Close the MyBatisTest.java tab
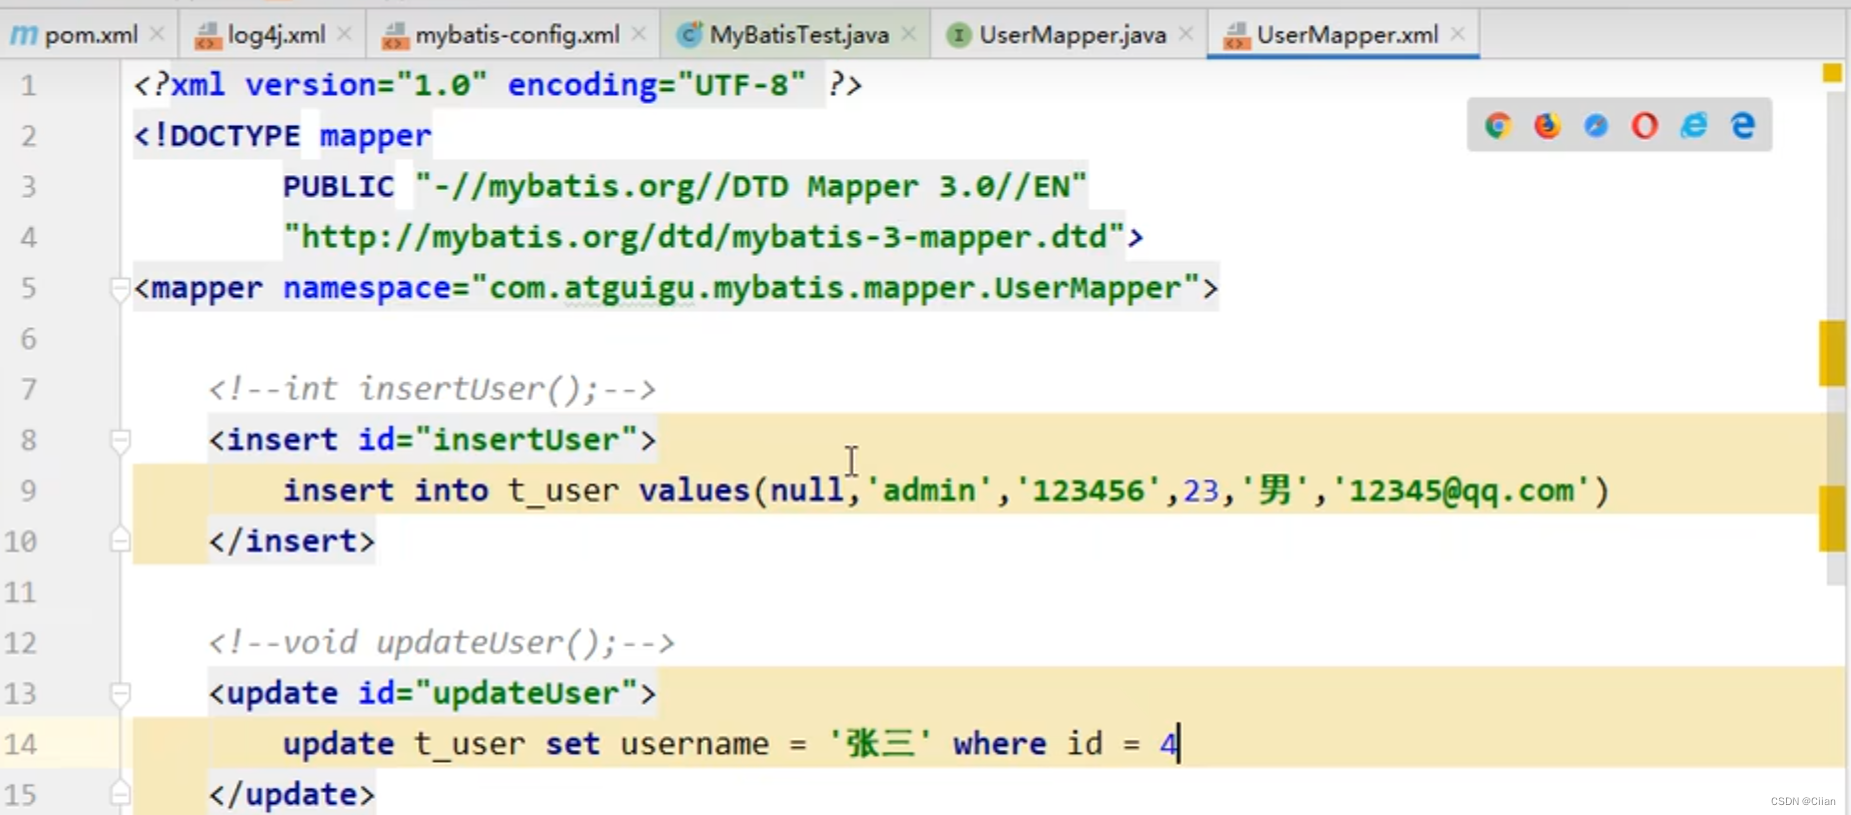Viewport: 1851px width, 815px height. click(x=908, y=34)
